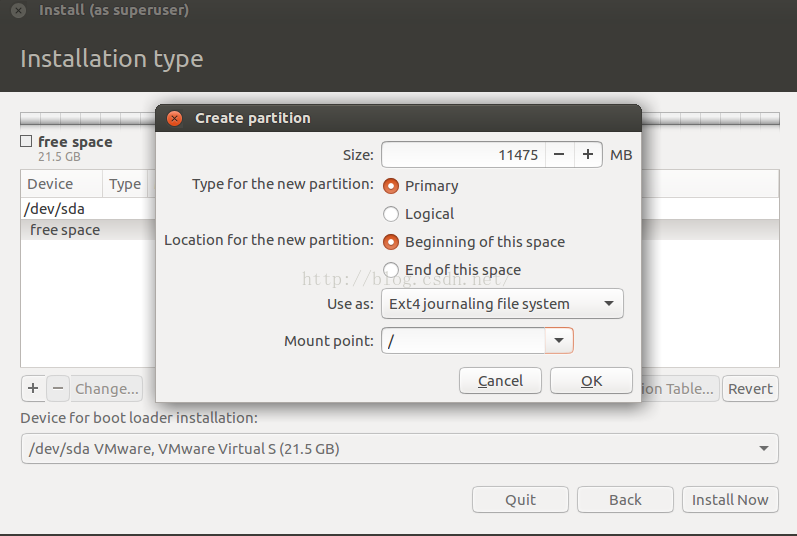Add a partition with plus icon

[x=34, y=389]
